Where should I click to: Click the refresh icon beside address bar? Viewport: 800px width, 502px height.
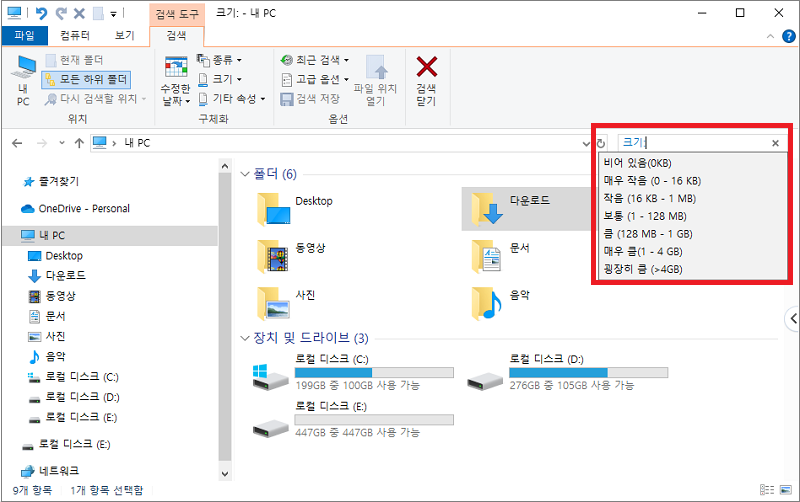click(x=601, y=143)
